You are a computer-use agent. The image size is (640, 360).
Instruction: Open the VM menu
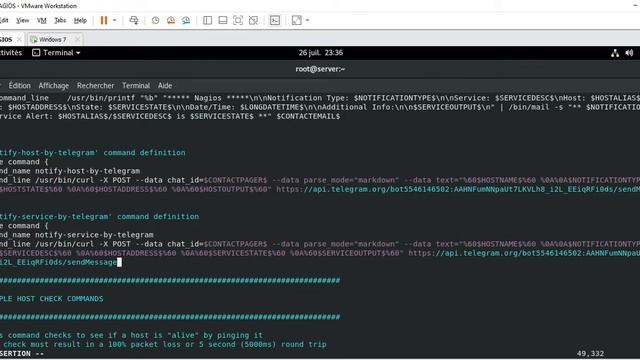(42, 20)
